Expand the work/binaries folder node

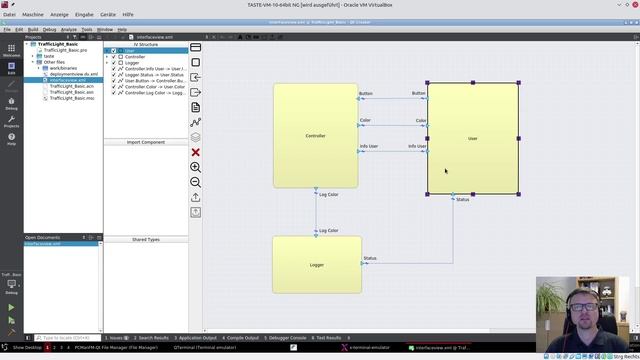(x=39, y=68)
